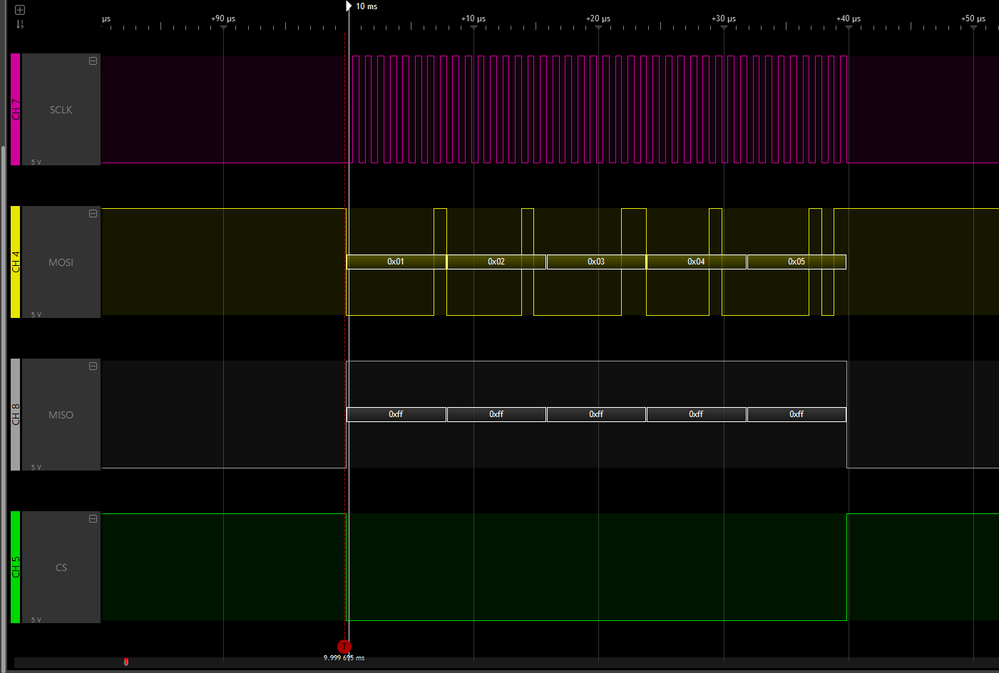This screenshot has height=673, width=999.
Task: Click the collapse icon on the CS channel
Action: coord(91,518)
